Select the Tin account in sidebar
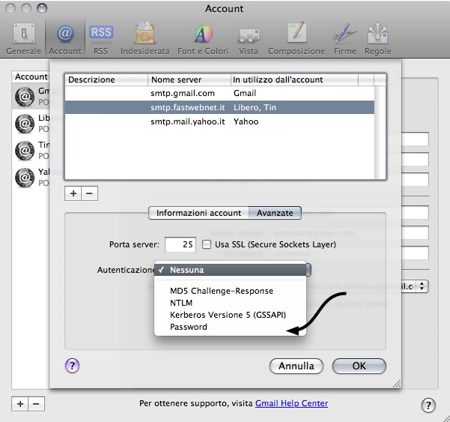450x422 pixels. tap(31, 150)
